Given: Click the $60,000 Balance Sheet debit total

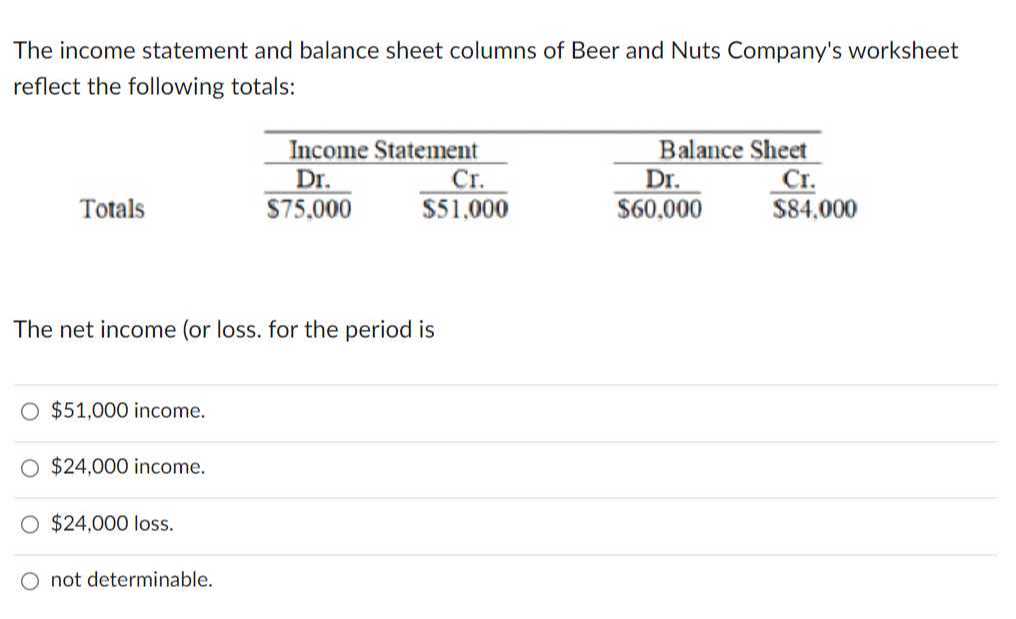Looking at the screenshot, I should click(x=660, y=209).
